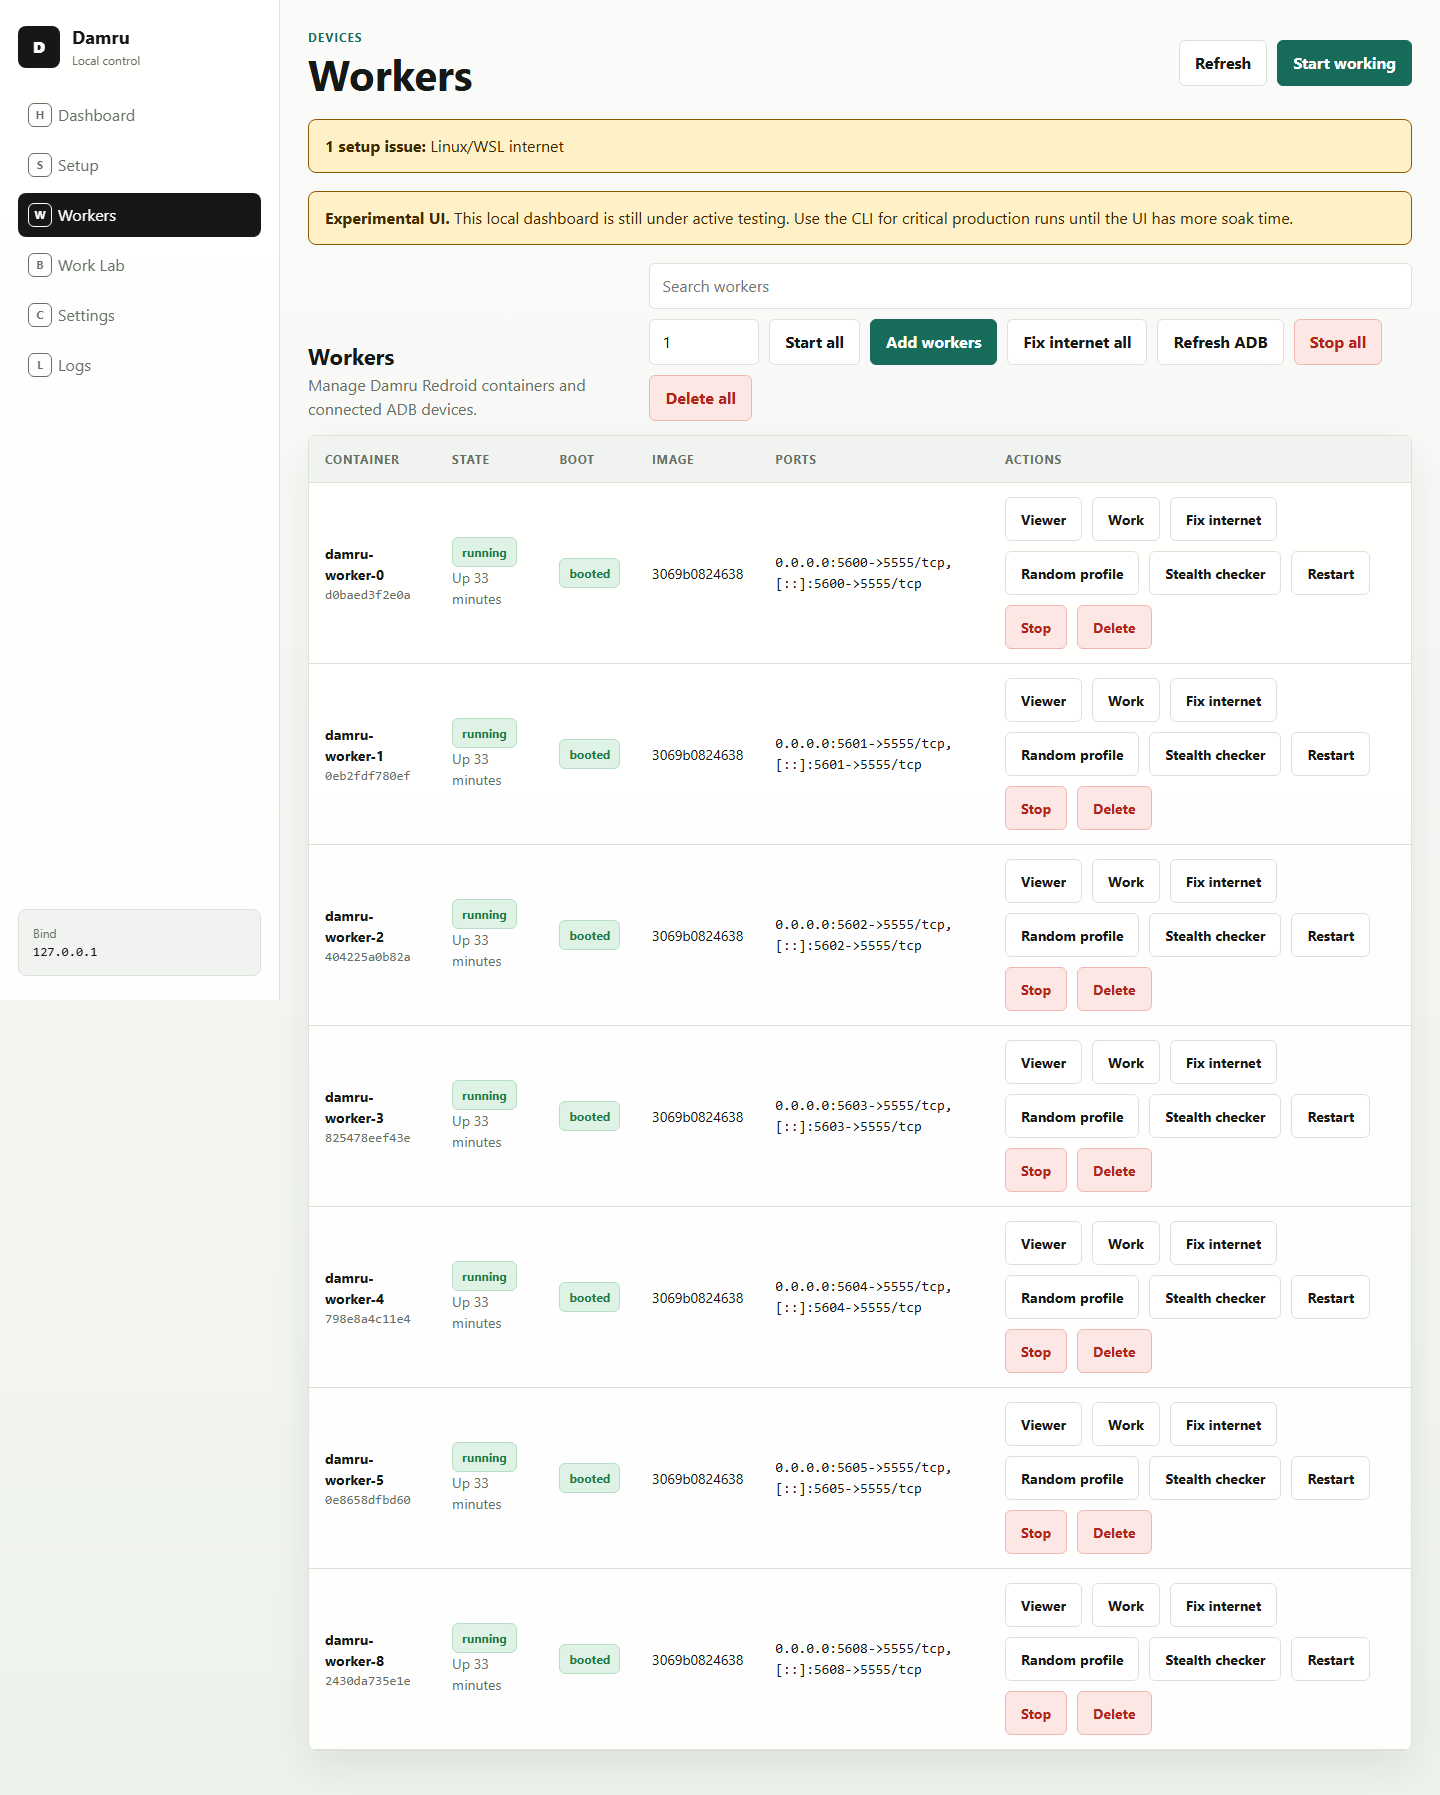Apply Random profile to damru-worker-2
Screen dimensions: 1440x1795
pos(1072,936)
